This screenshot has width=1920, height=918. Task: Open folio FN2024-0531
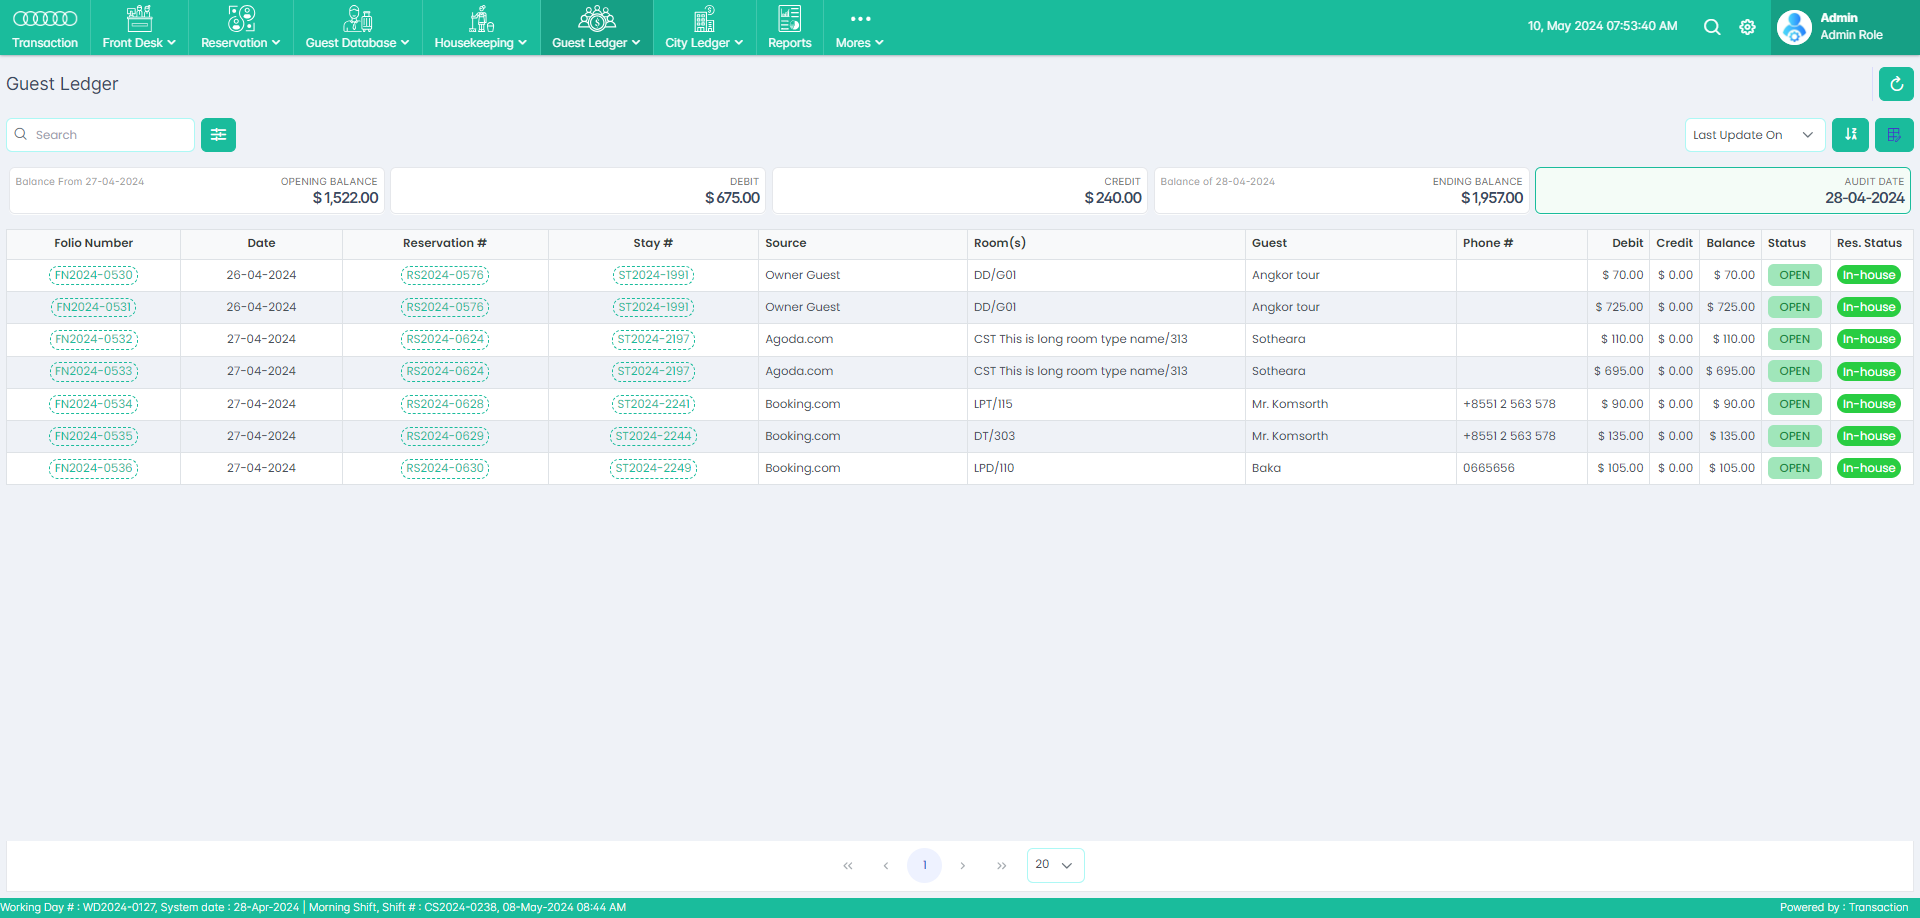[94, 307]
